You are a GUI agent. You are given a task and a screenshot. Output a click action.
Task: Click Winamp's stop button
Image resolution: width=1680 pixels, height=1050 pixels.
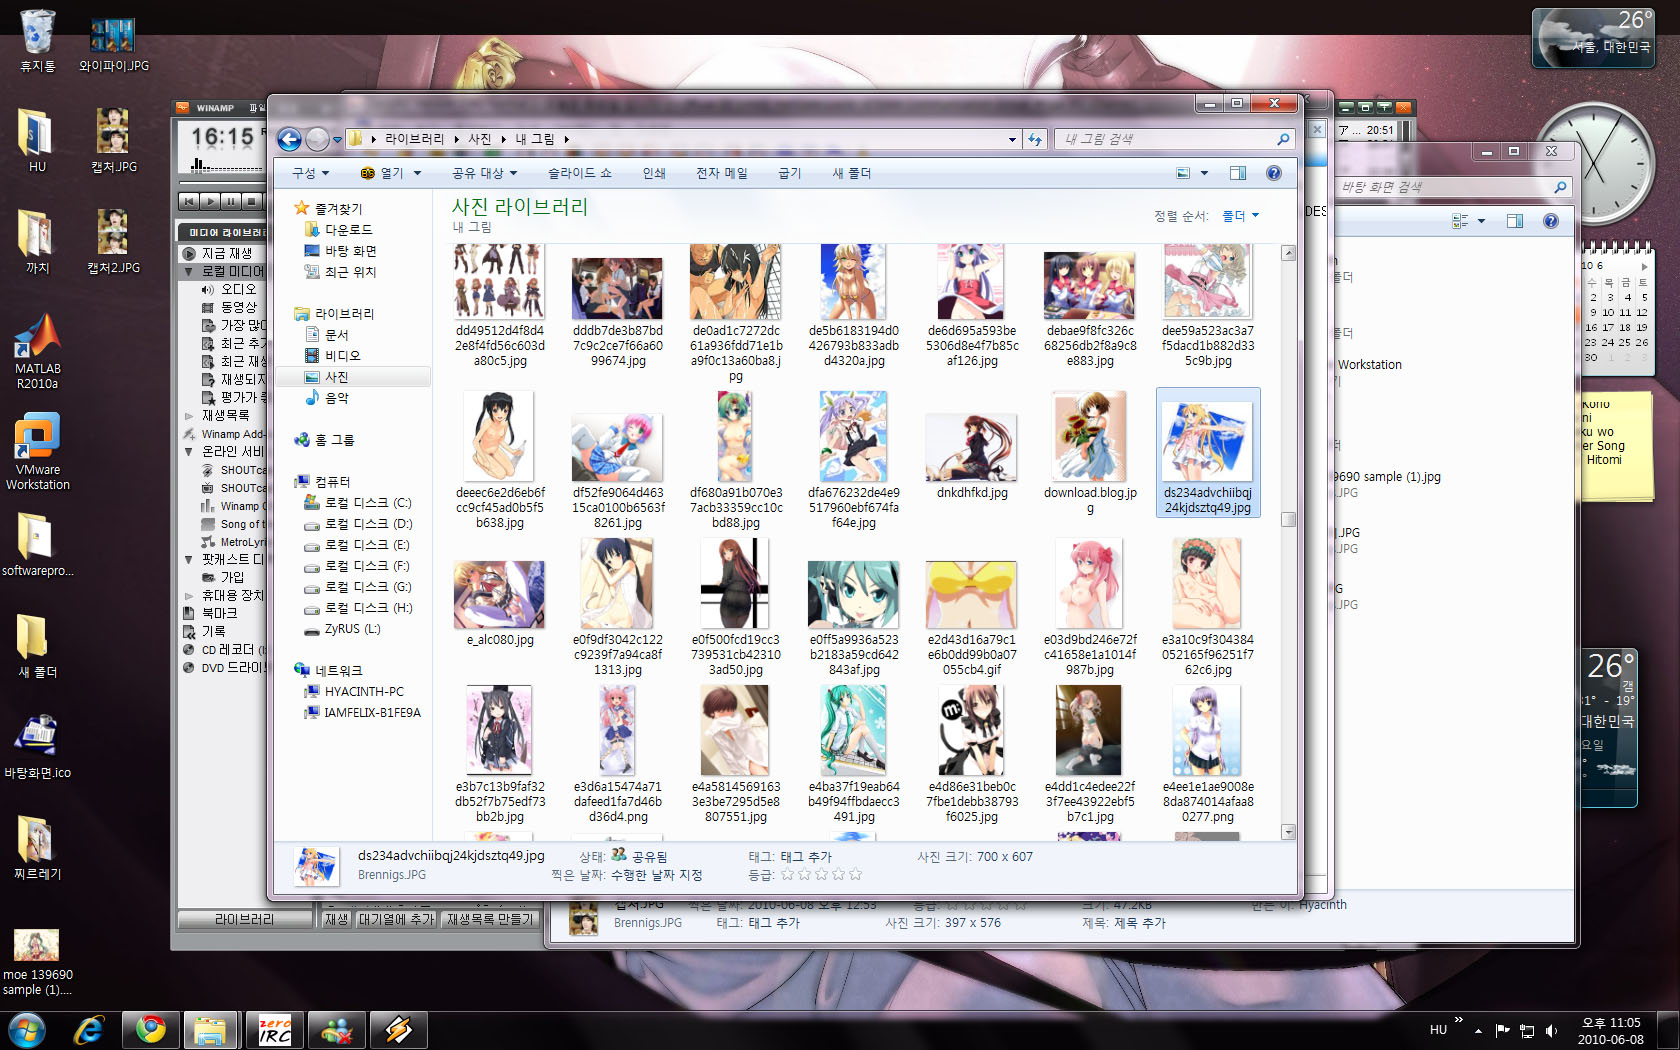(252, 202)
